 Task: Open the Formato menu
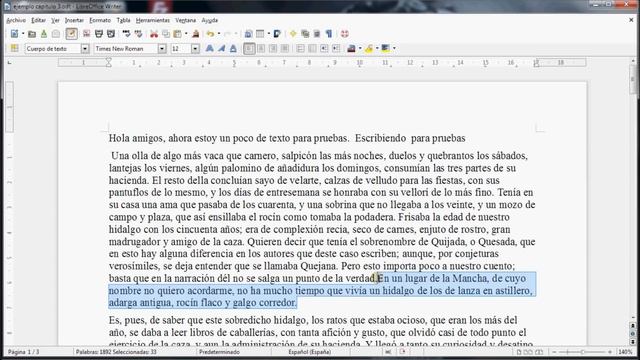[x=100, y=20]
